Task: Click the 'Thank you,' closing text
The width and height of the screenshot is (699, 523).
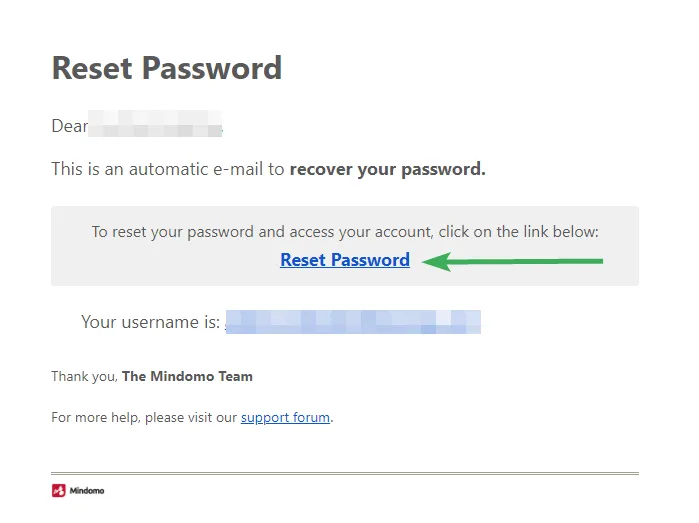Action: click(84, 377)
